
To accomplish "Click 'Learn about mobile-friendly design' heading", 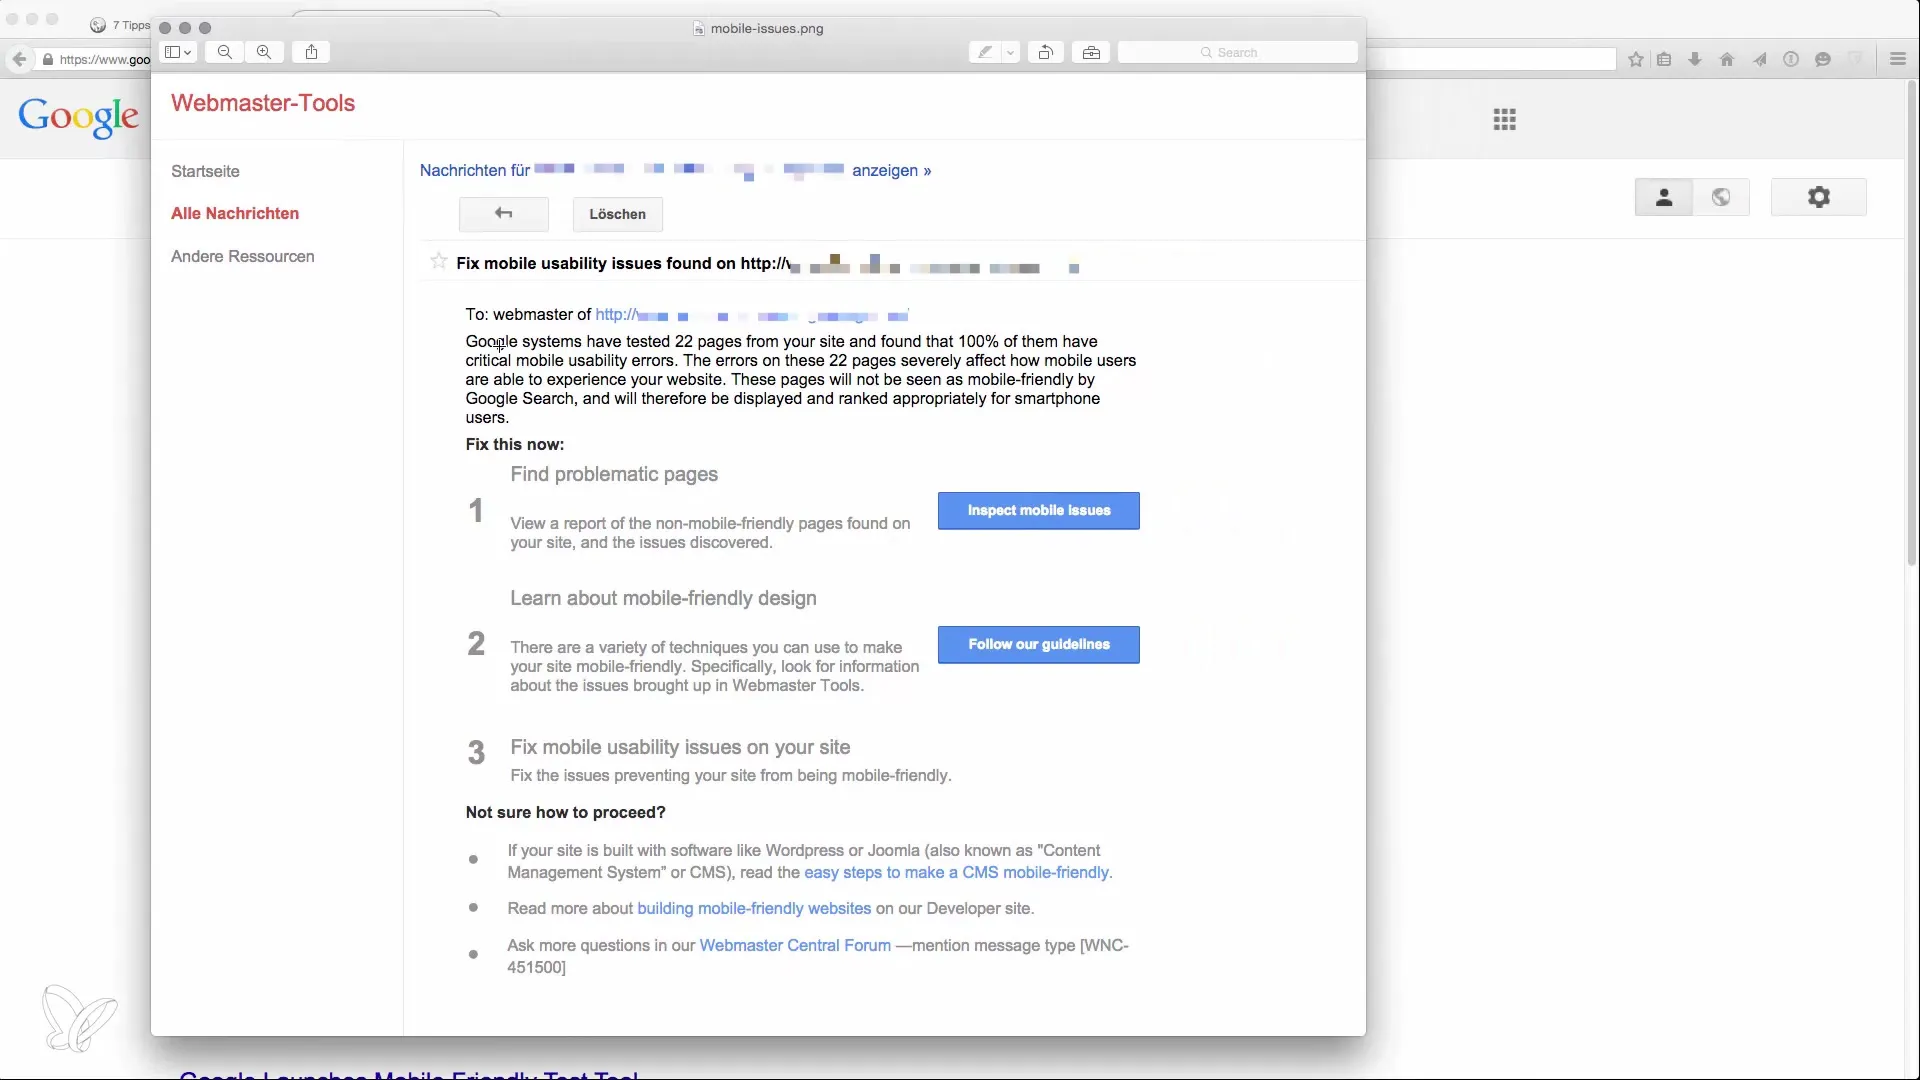I will (x=663, y=598).
